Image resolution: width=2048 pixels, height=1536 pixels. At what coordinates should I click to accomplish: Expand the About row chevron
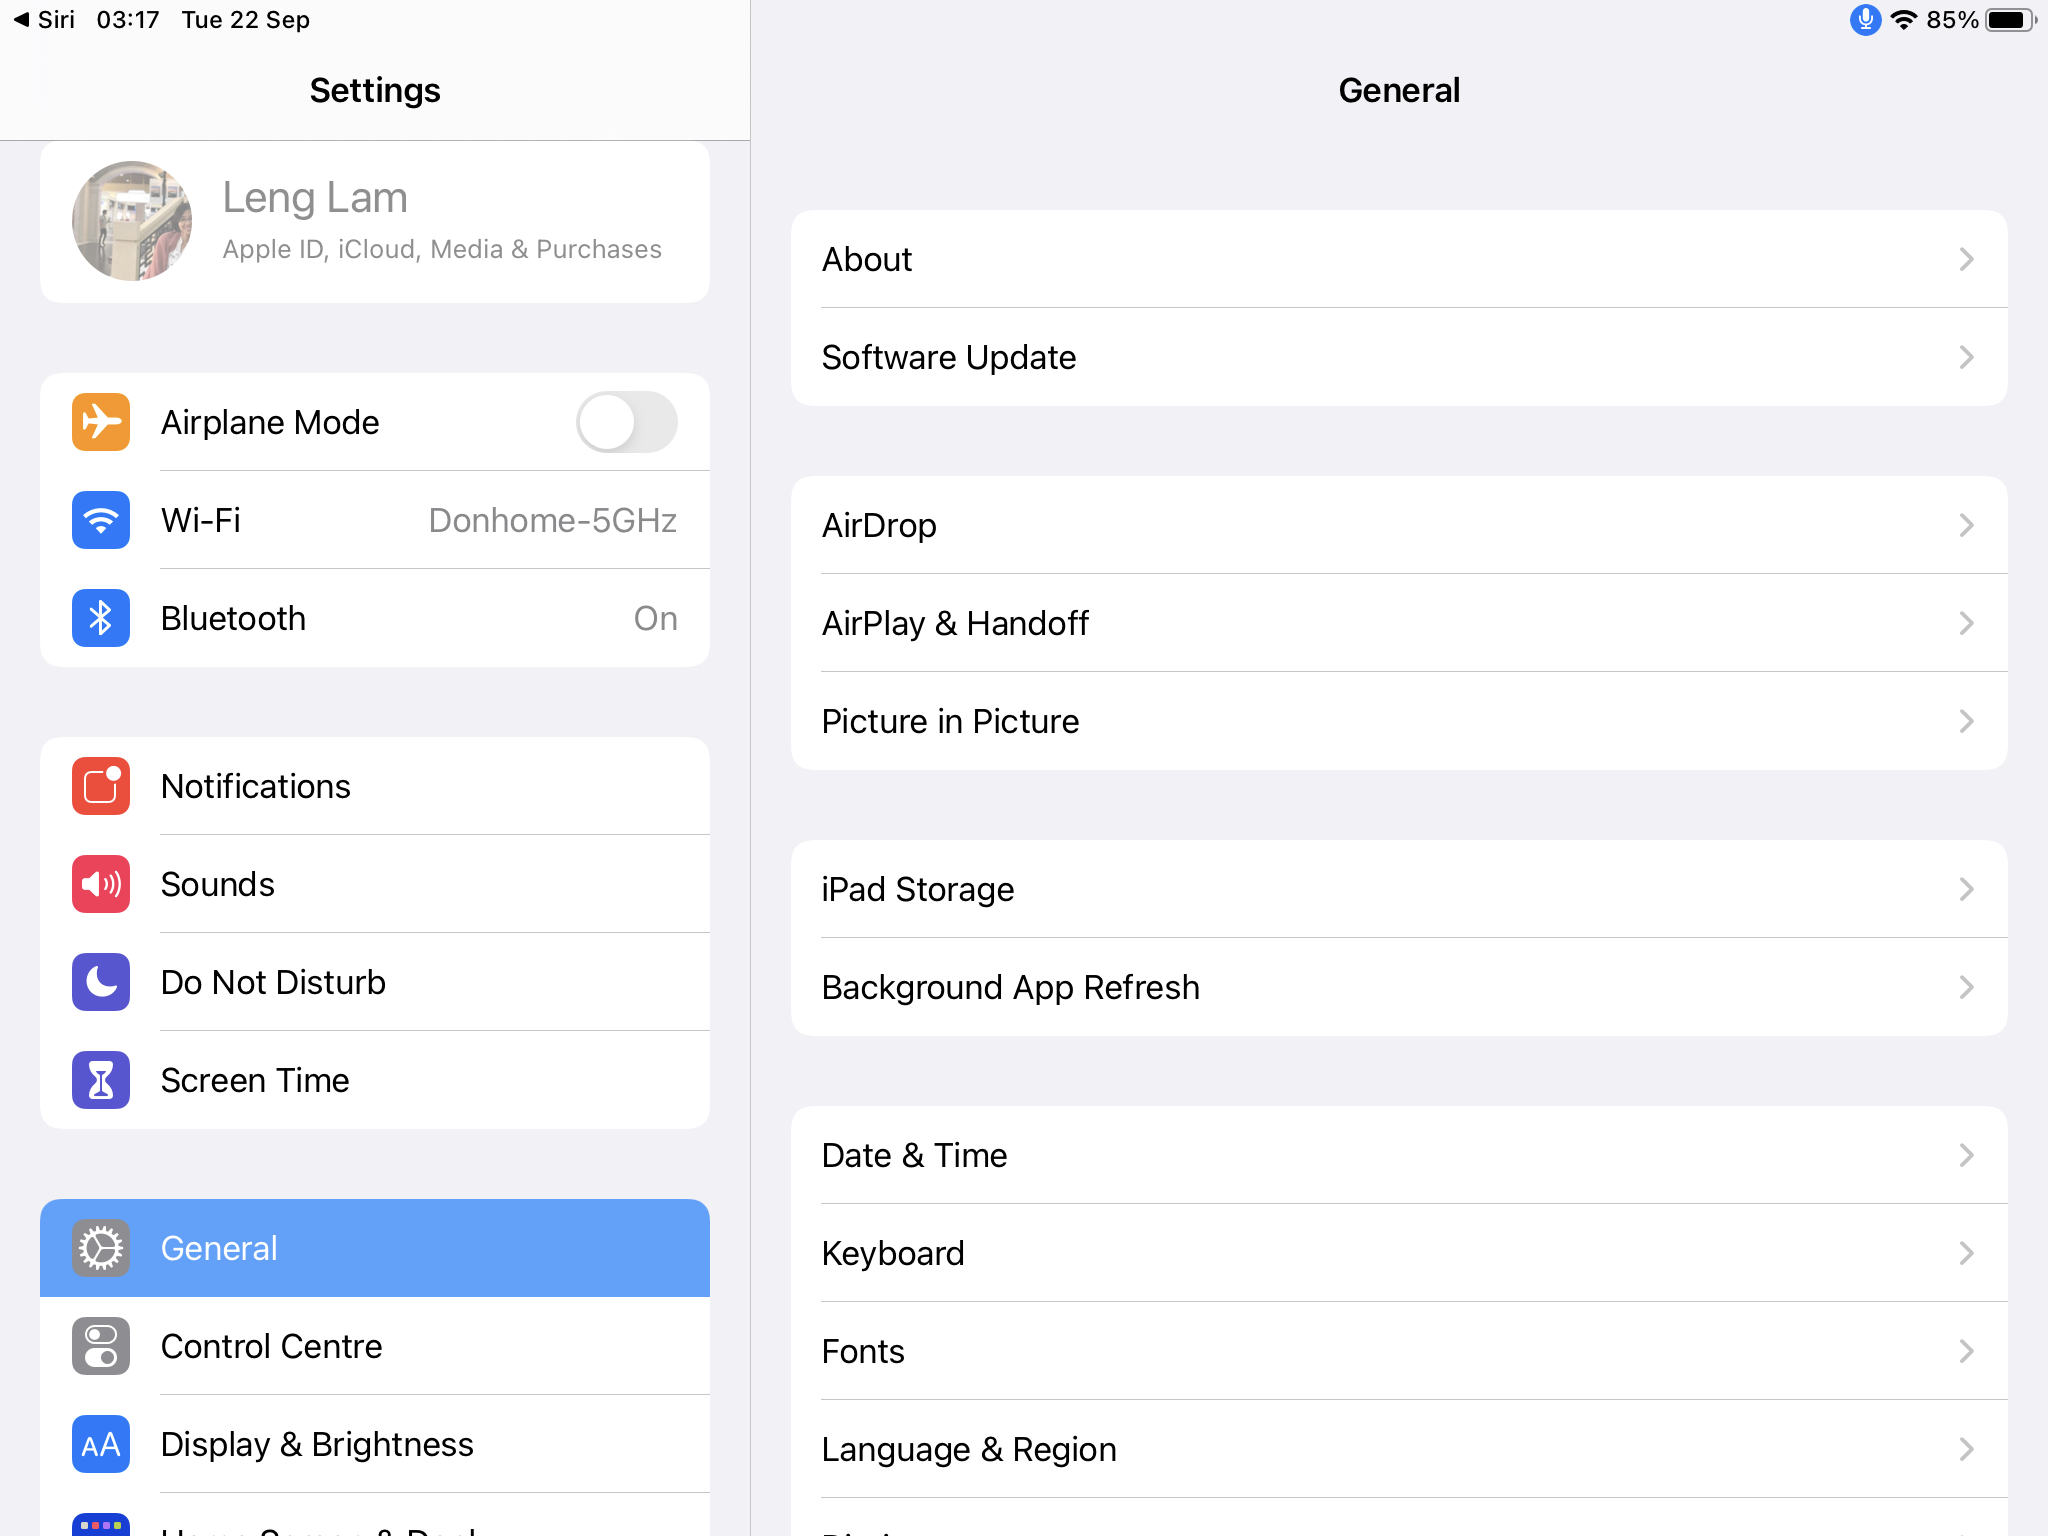1966,260
